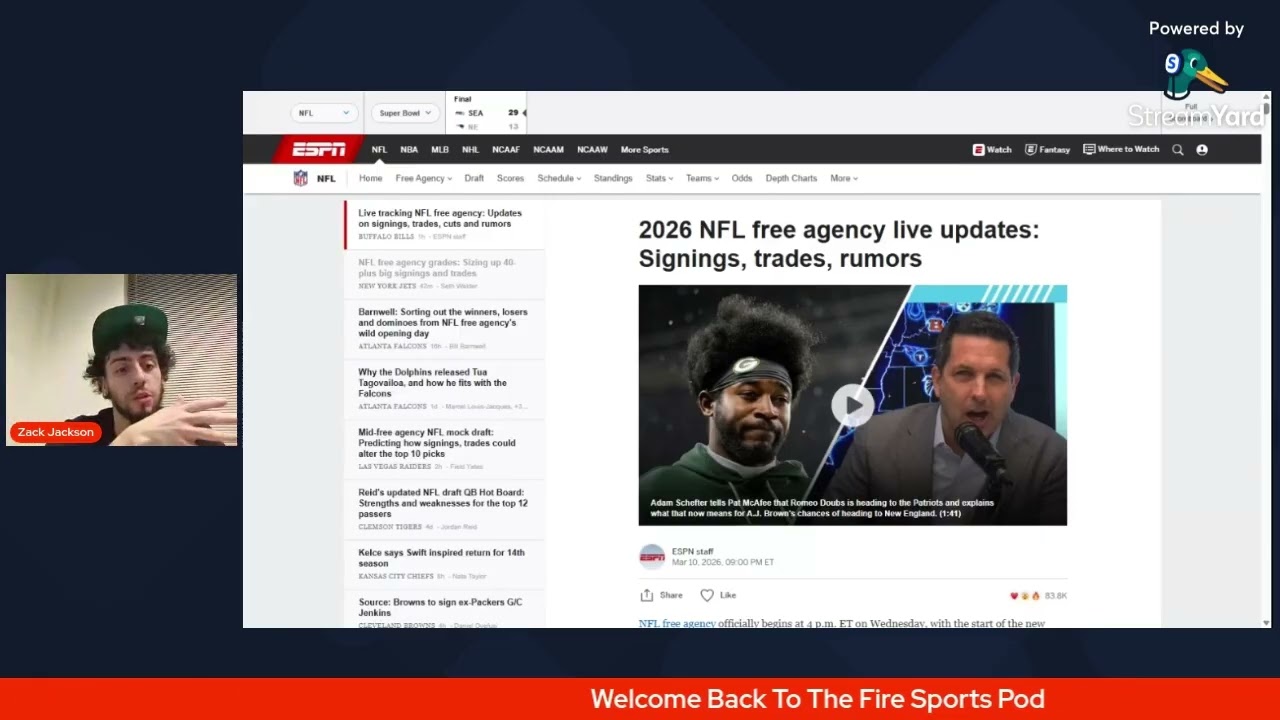Open the SEA vs NE final score card

point(486,113)
